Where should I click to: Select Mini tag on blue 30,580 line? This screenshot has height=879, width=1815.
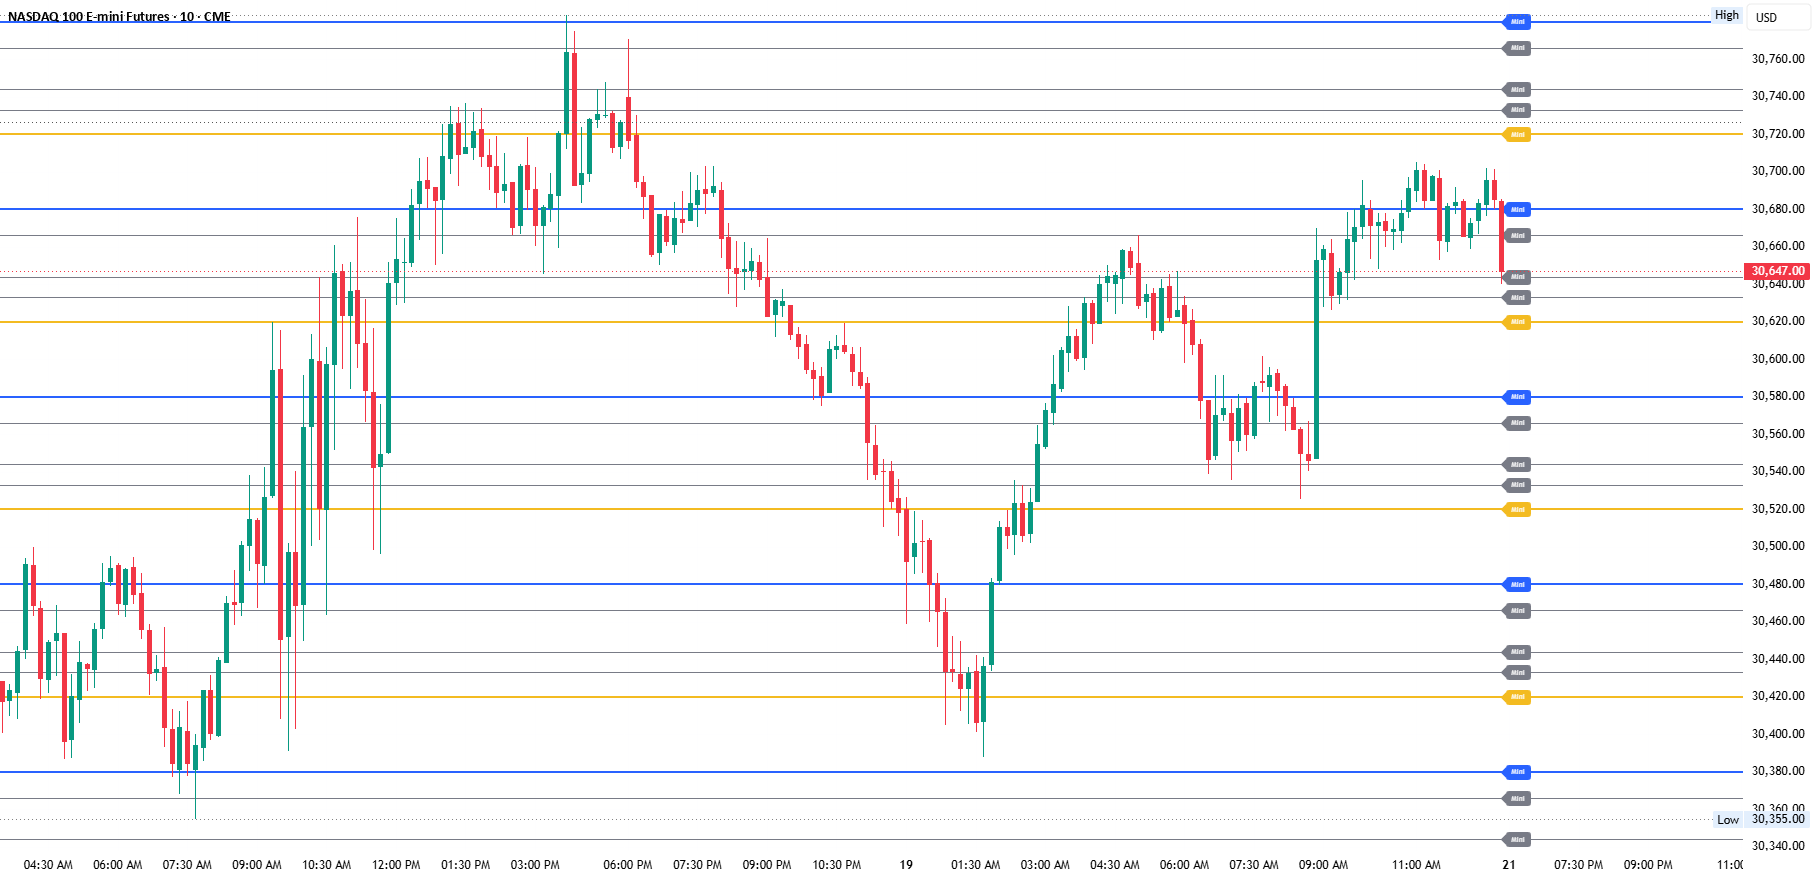(1517, 397)
